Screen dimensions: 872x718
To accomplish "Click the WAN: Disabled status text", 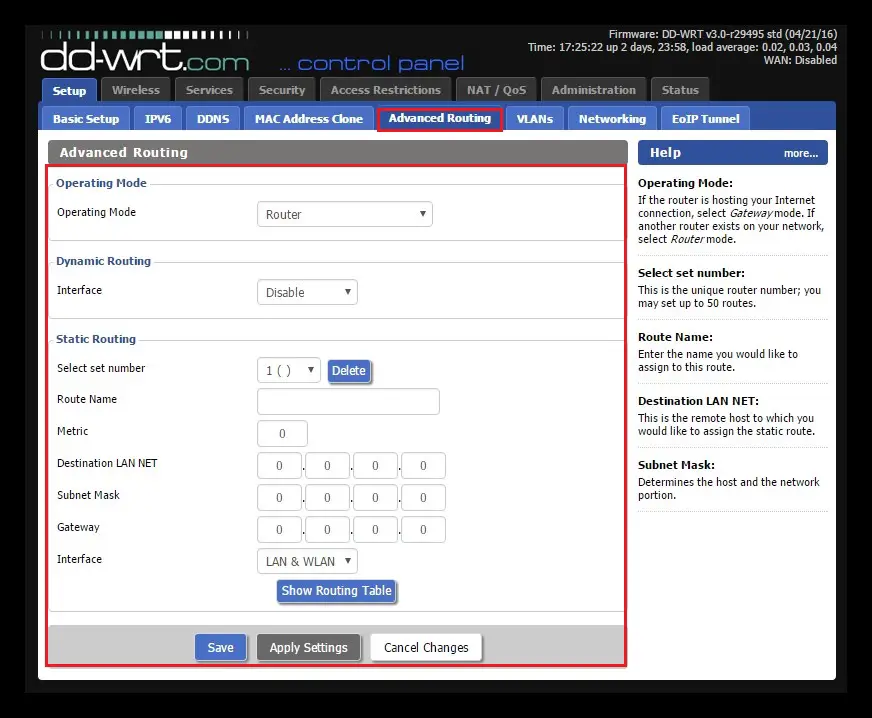I will pyautogui.click(x=800, y=60).
